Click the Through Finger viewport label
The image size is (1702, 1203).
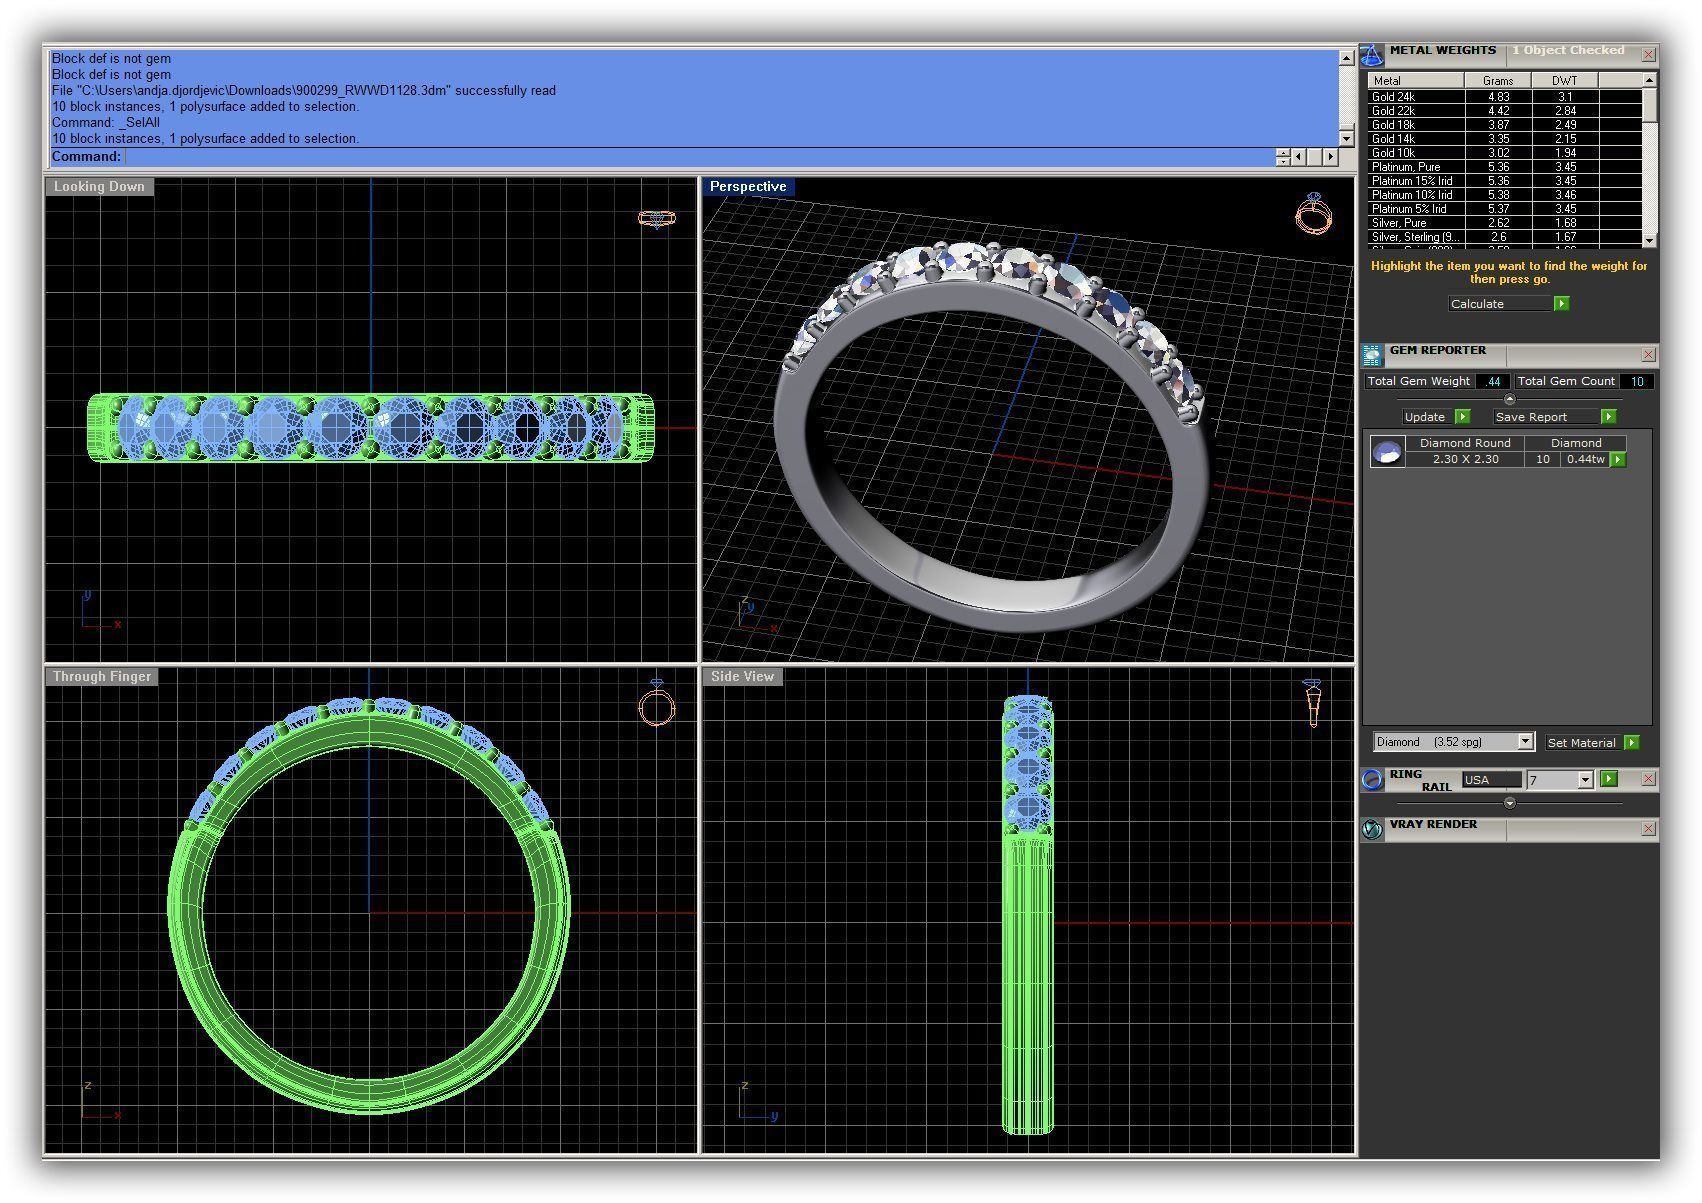click(102, 677)
